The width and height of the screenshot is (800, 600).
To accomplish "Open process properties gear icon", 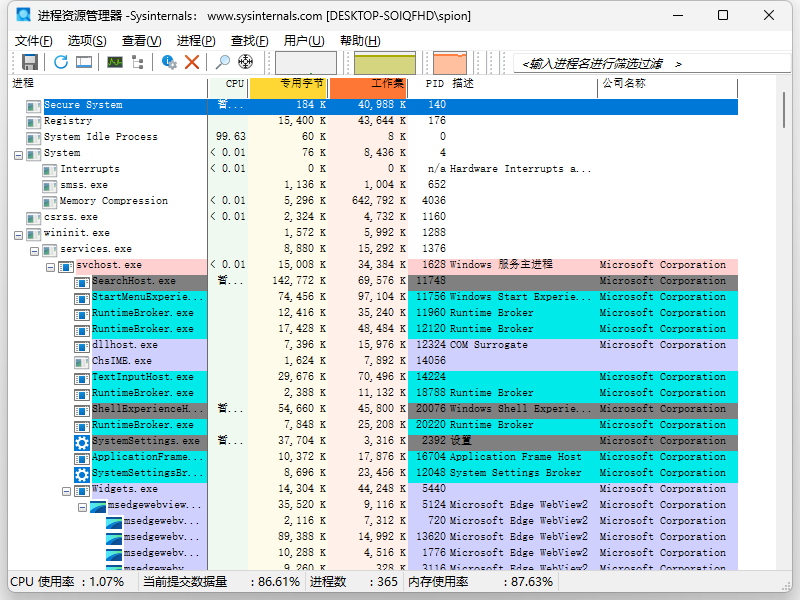I will [167, 61].
